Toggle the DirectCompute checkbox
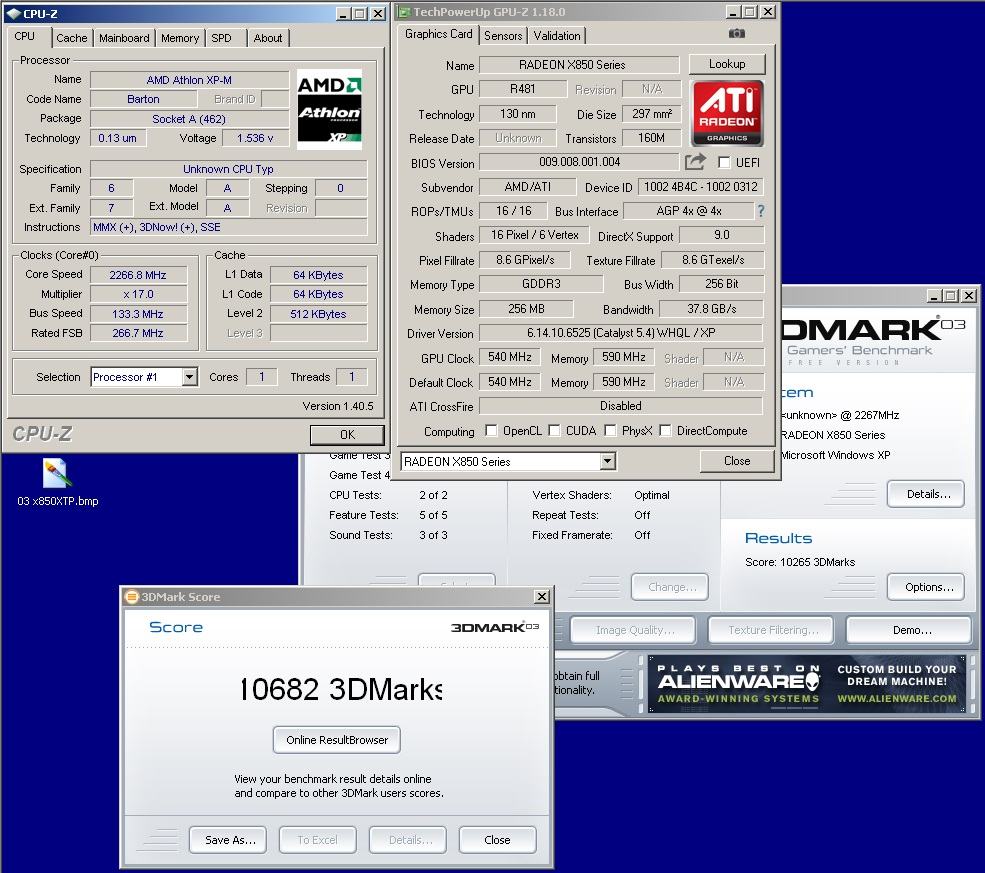 coord(665,431)
